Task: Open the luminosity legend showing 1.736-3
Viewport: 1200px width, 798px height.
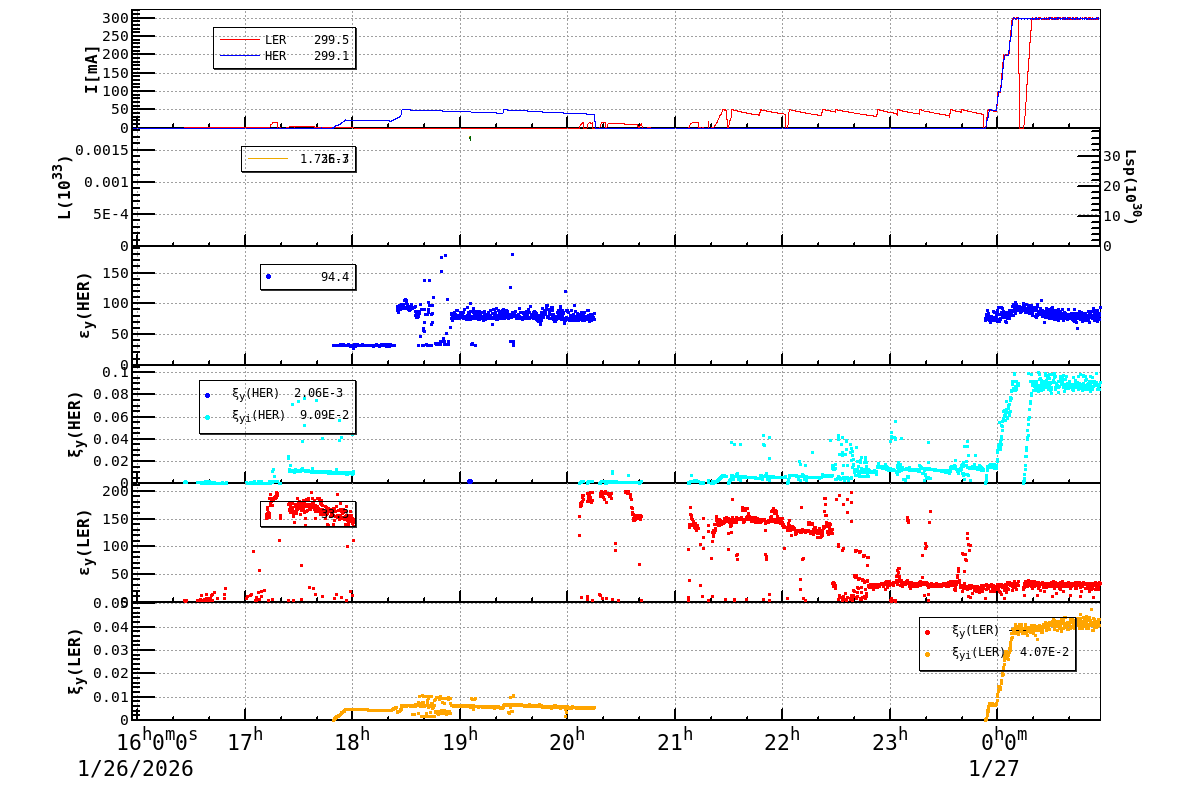Action: [x=300, y=157]
